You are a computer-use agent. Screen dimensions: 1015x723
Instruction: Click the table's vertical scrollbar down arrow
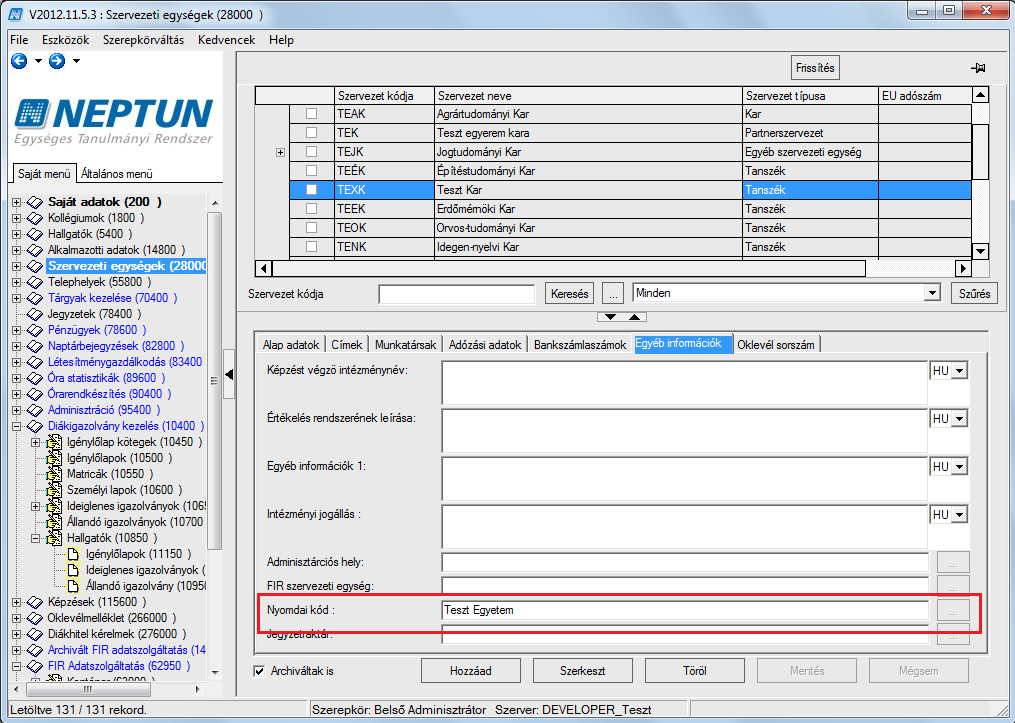tap(981, 251)
